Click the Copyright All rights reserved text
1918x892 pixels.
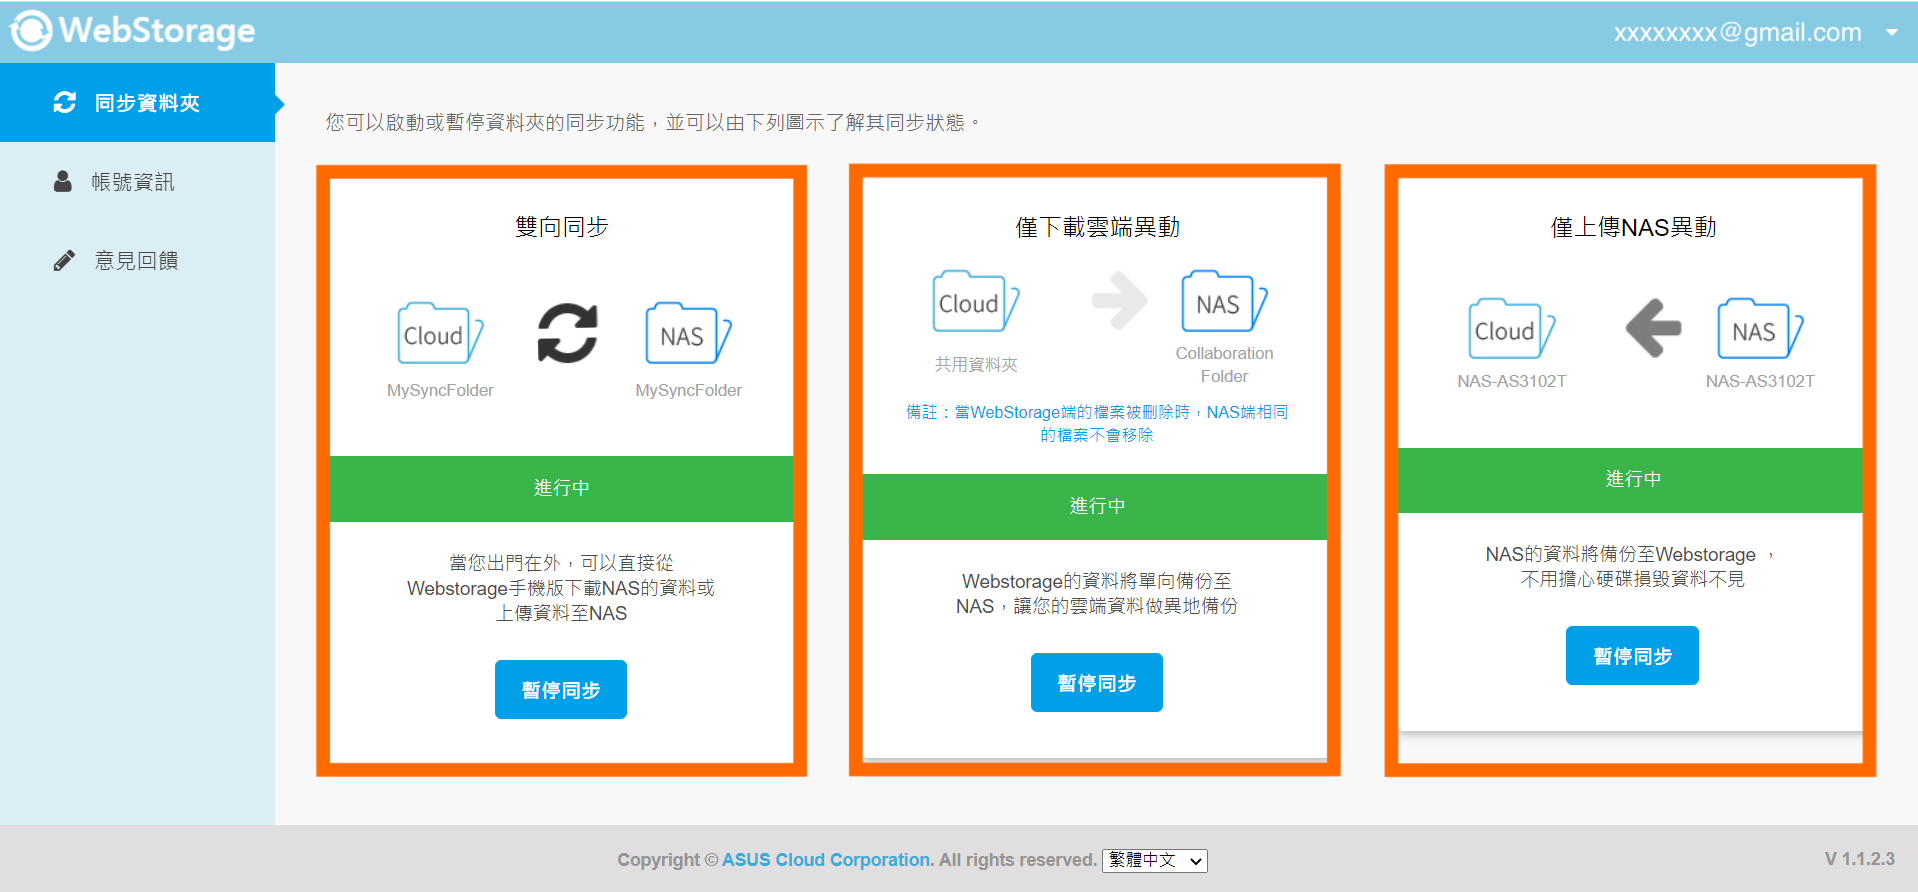point(857,860)
